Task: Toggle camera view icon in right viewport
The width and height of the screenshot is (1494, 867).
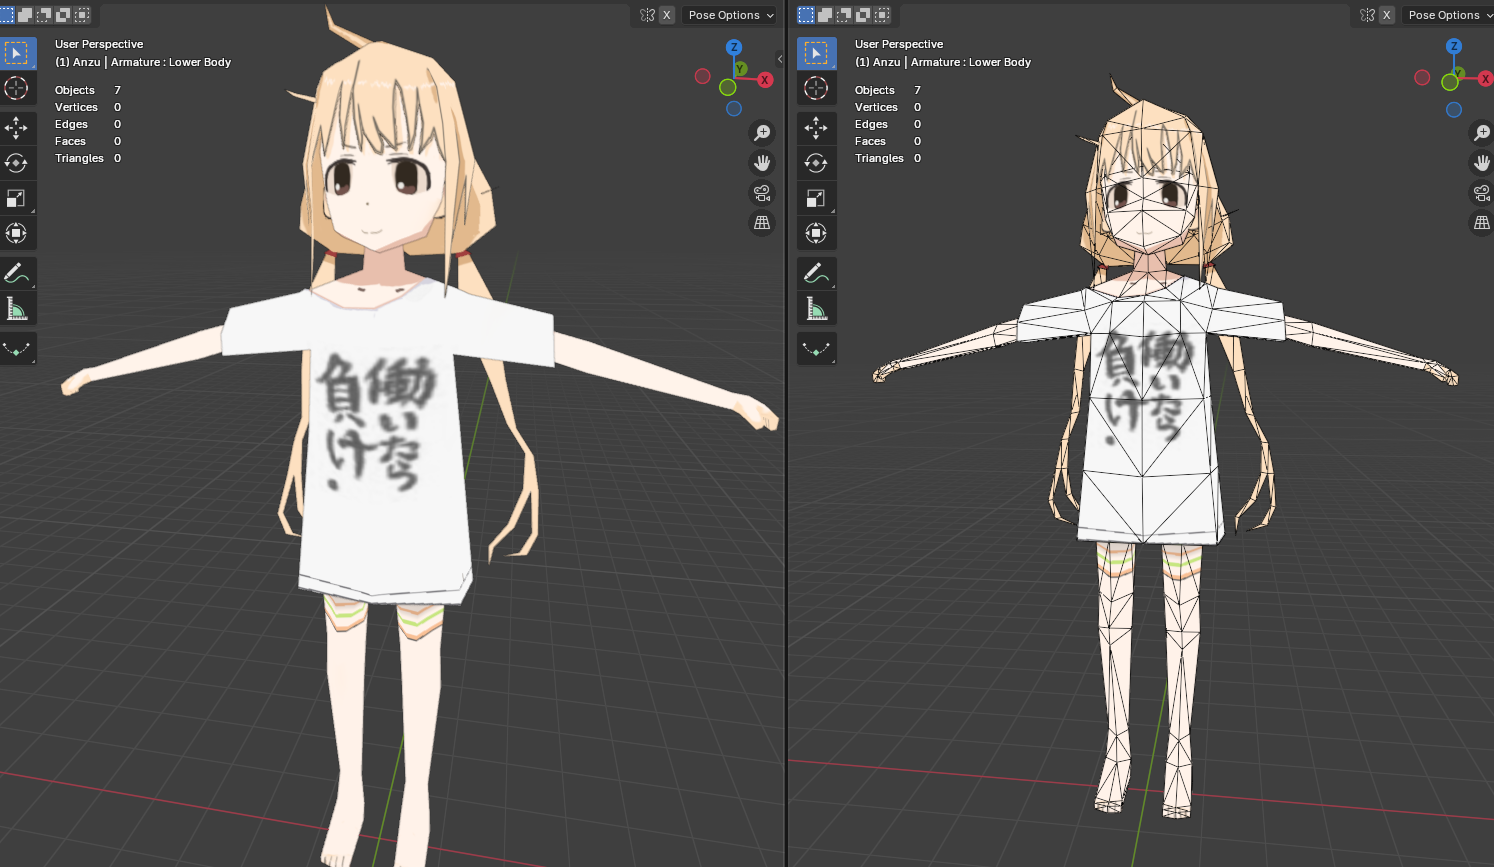Action: [x=1482, y=192]
